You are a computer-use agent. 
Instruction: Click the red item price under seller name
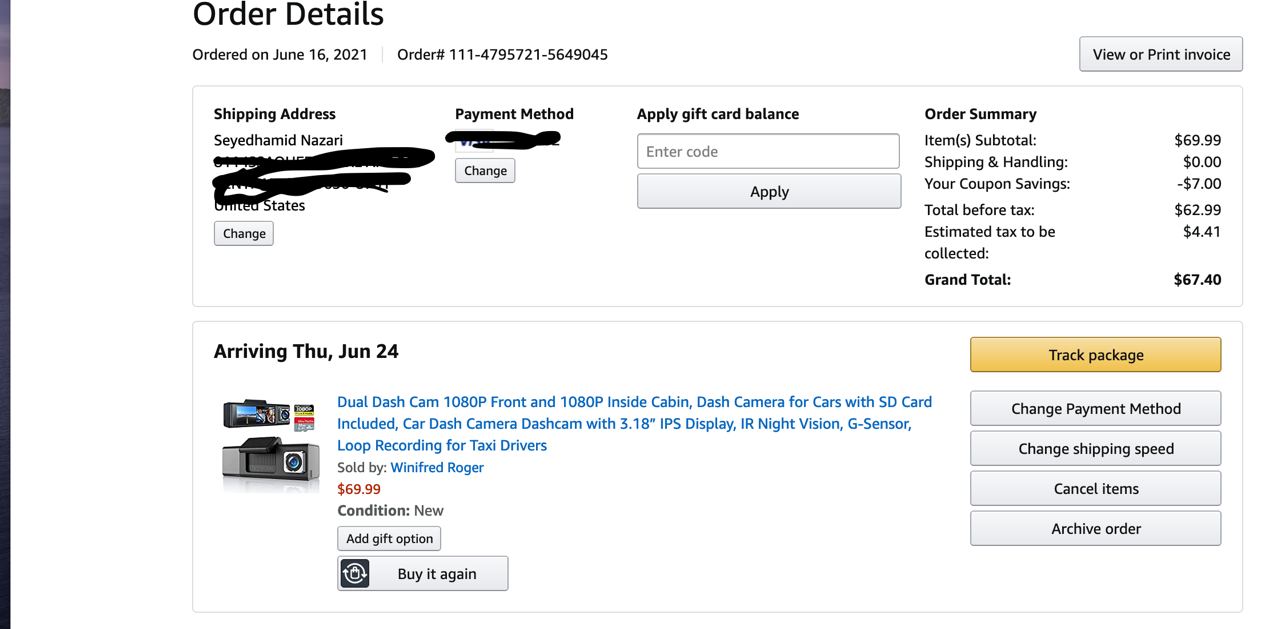pos(359,489)
